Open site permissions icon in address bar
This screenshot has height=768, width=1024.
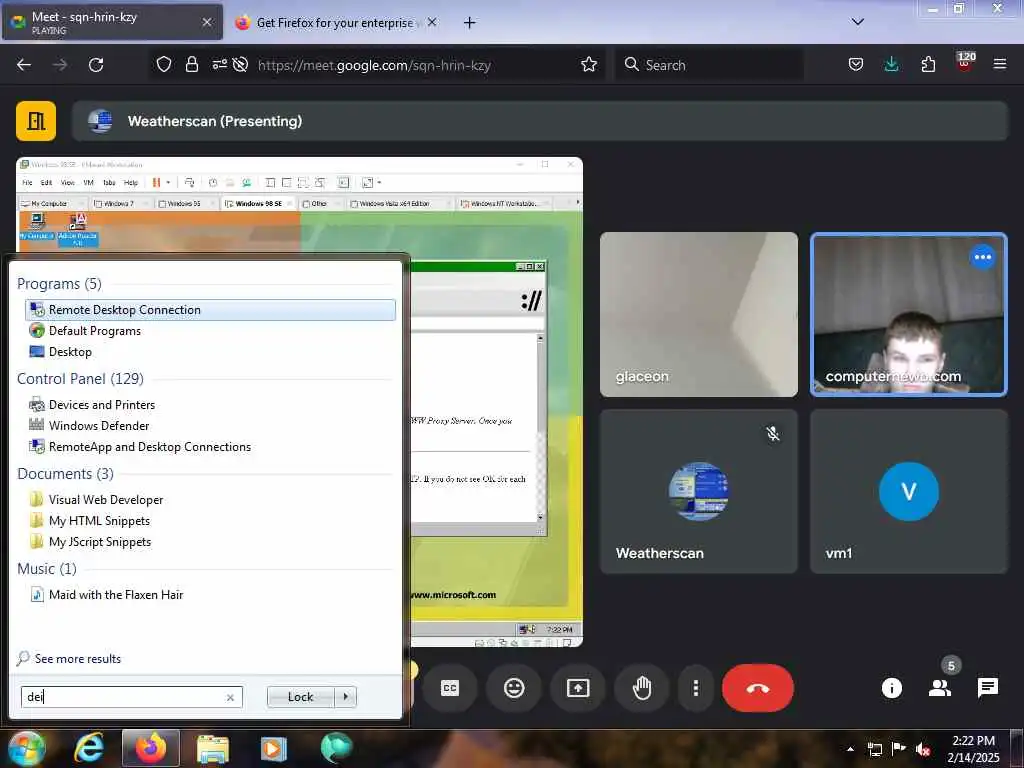(x=219, y=65)
